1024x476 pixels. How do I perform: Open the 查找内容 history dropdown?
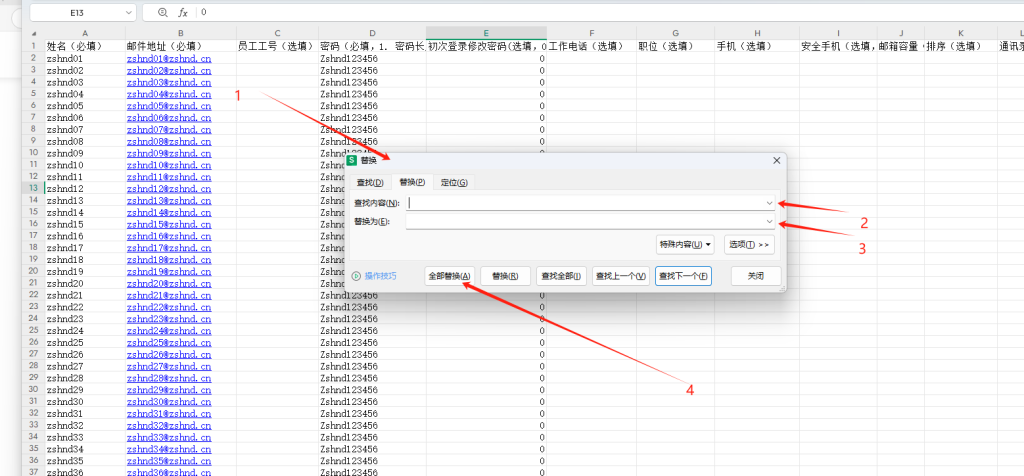(769, 202)
